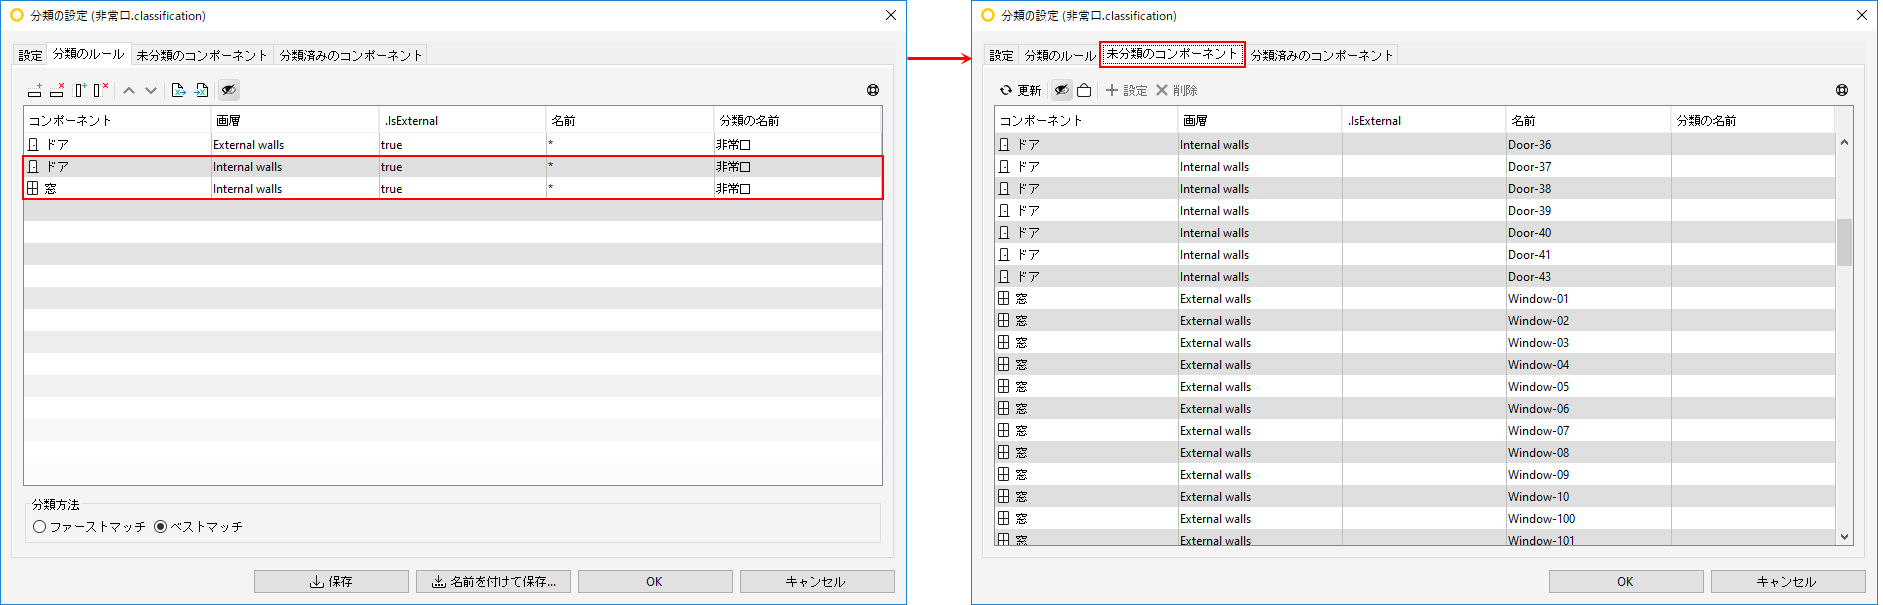The height and width of the screenshot is (605, 1883).
Task: Open the globe icon in right window
Action: (1842, 90)
